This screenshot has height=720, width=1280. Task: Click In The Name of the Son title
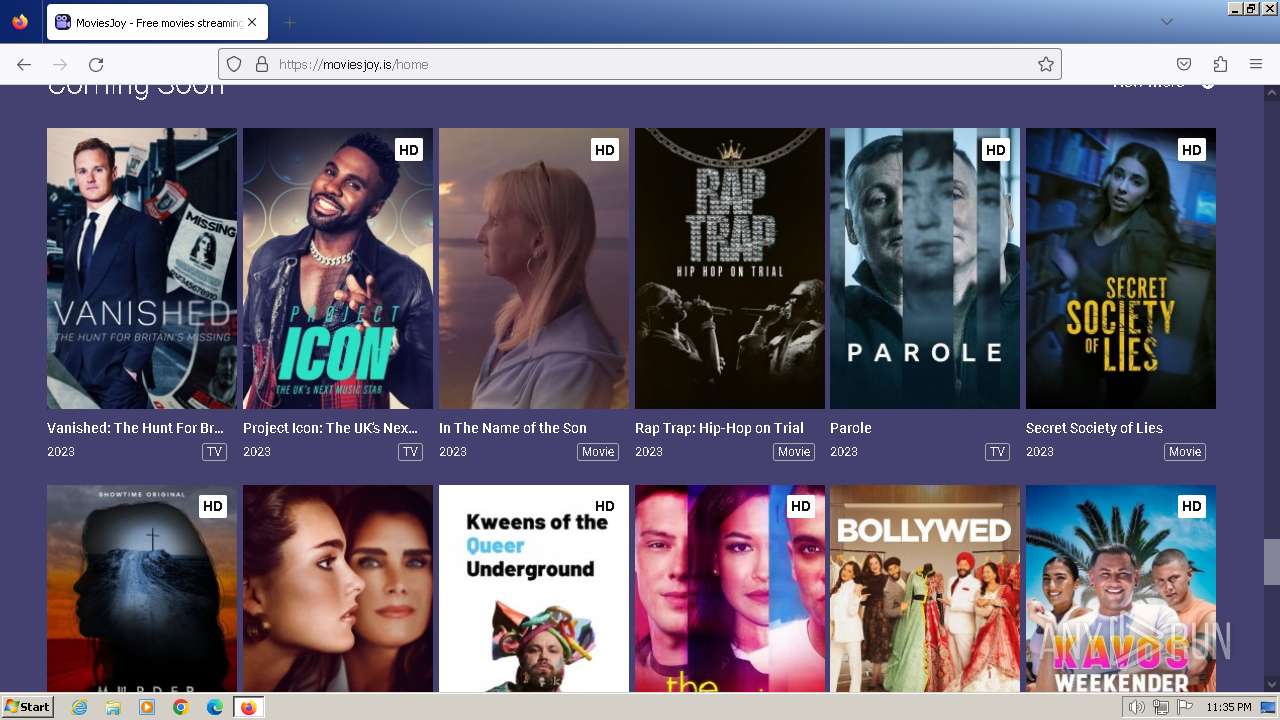(513, 428)
